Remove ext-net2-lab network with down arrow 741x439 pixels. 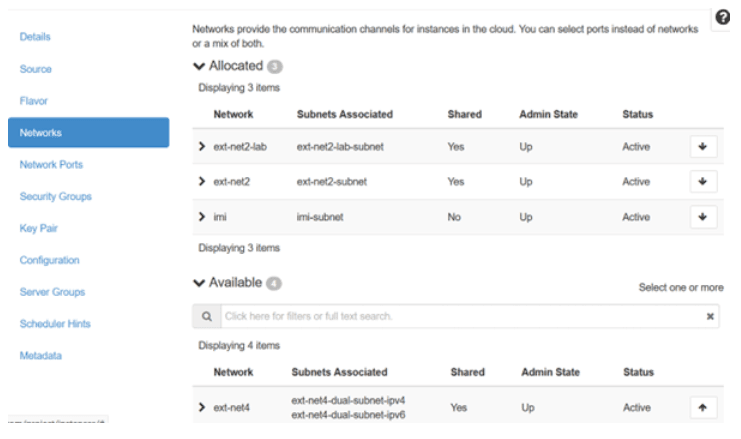[x=703, y=147]
